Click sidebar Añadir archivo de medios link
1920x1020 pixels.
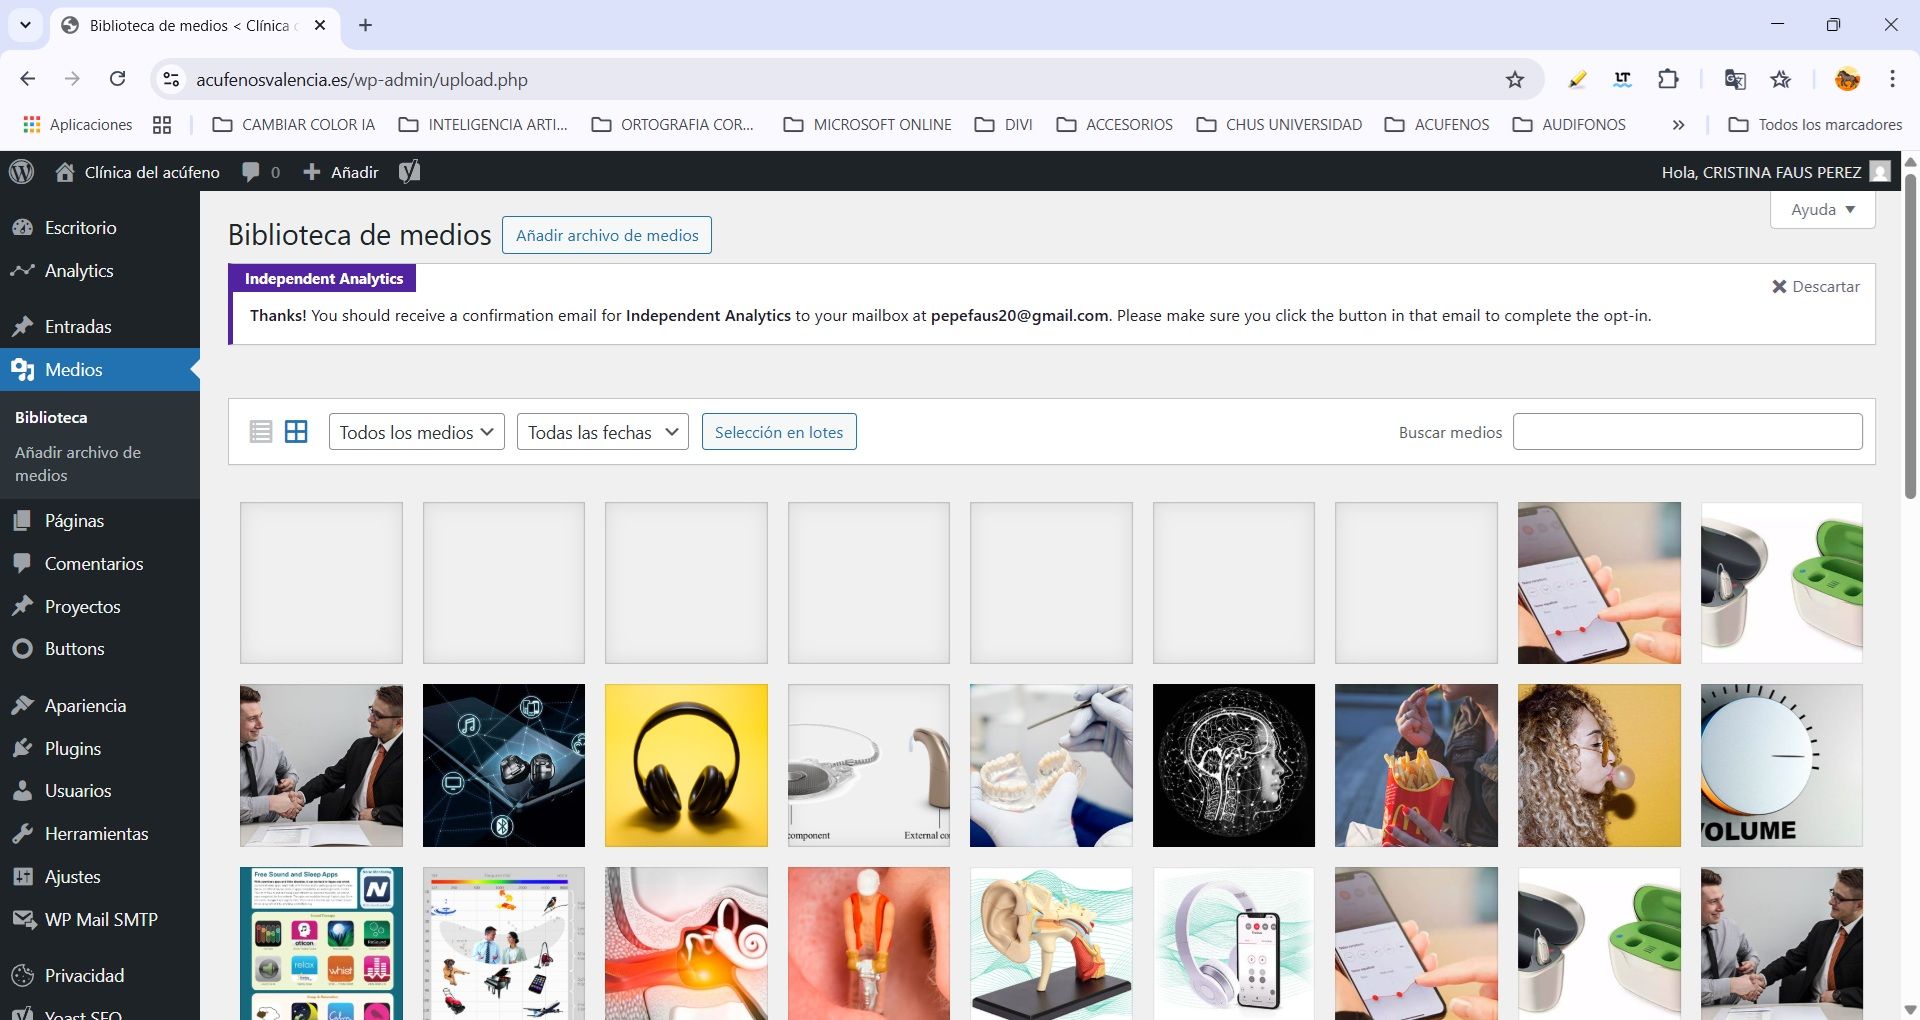[78, 464]
